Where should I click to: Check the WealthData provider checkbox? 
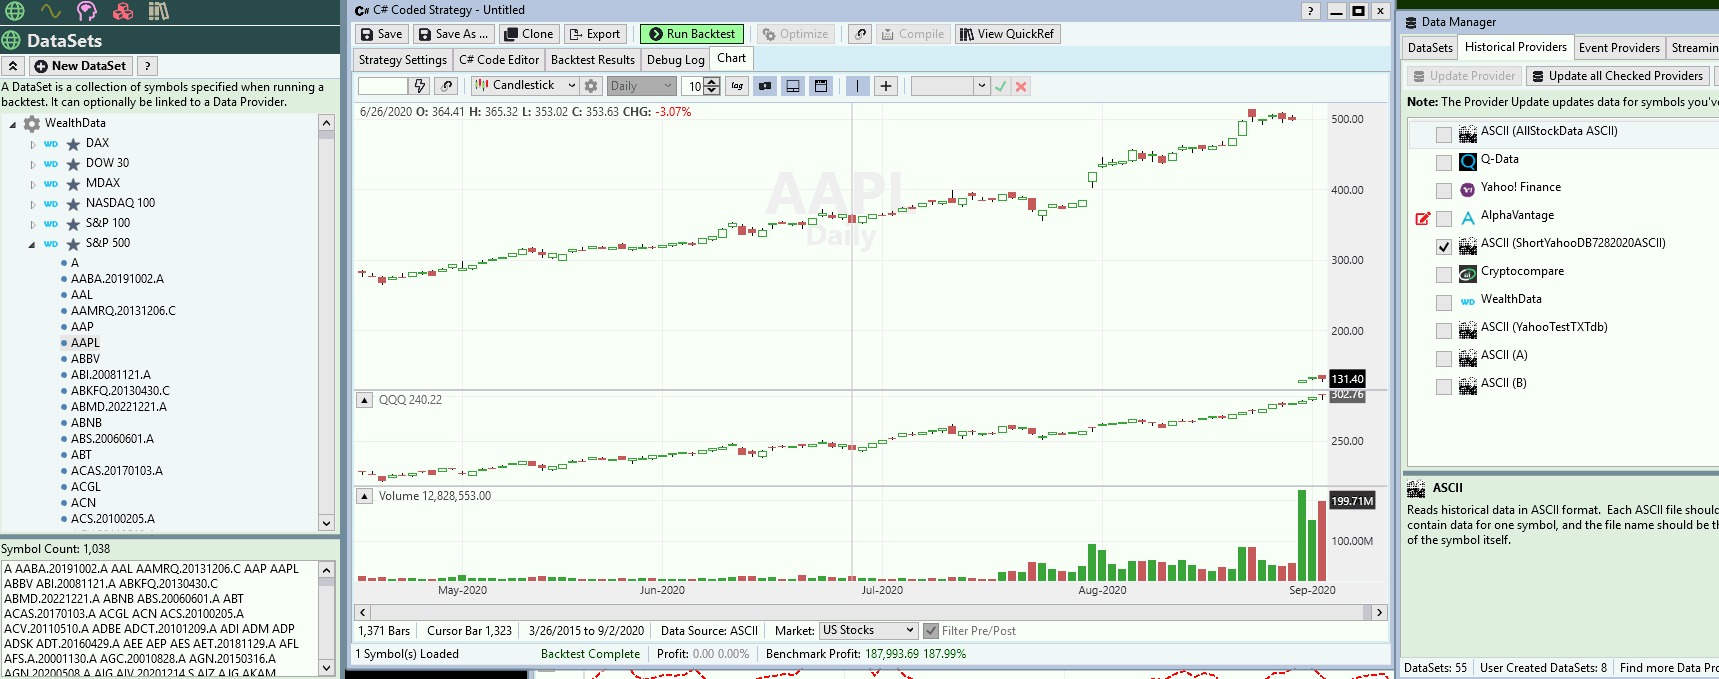1443,302
